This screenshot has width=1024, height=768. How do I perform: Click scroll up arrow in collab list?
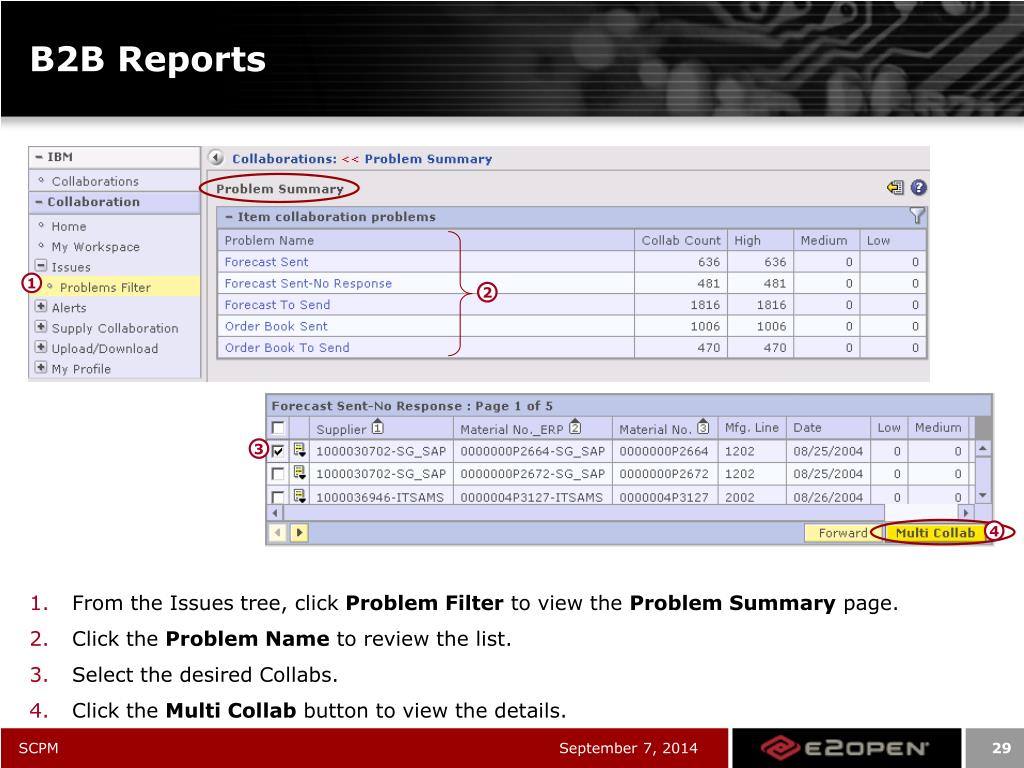click(983, 449)
